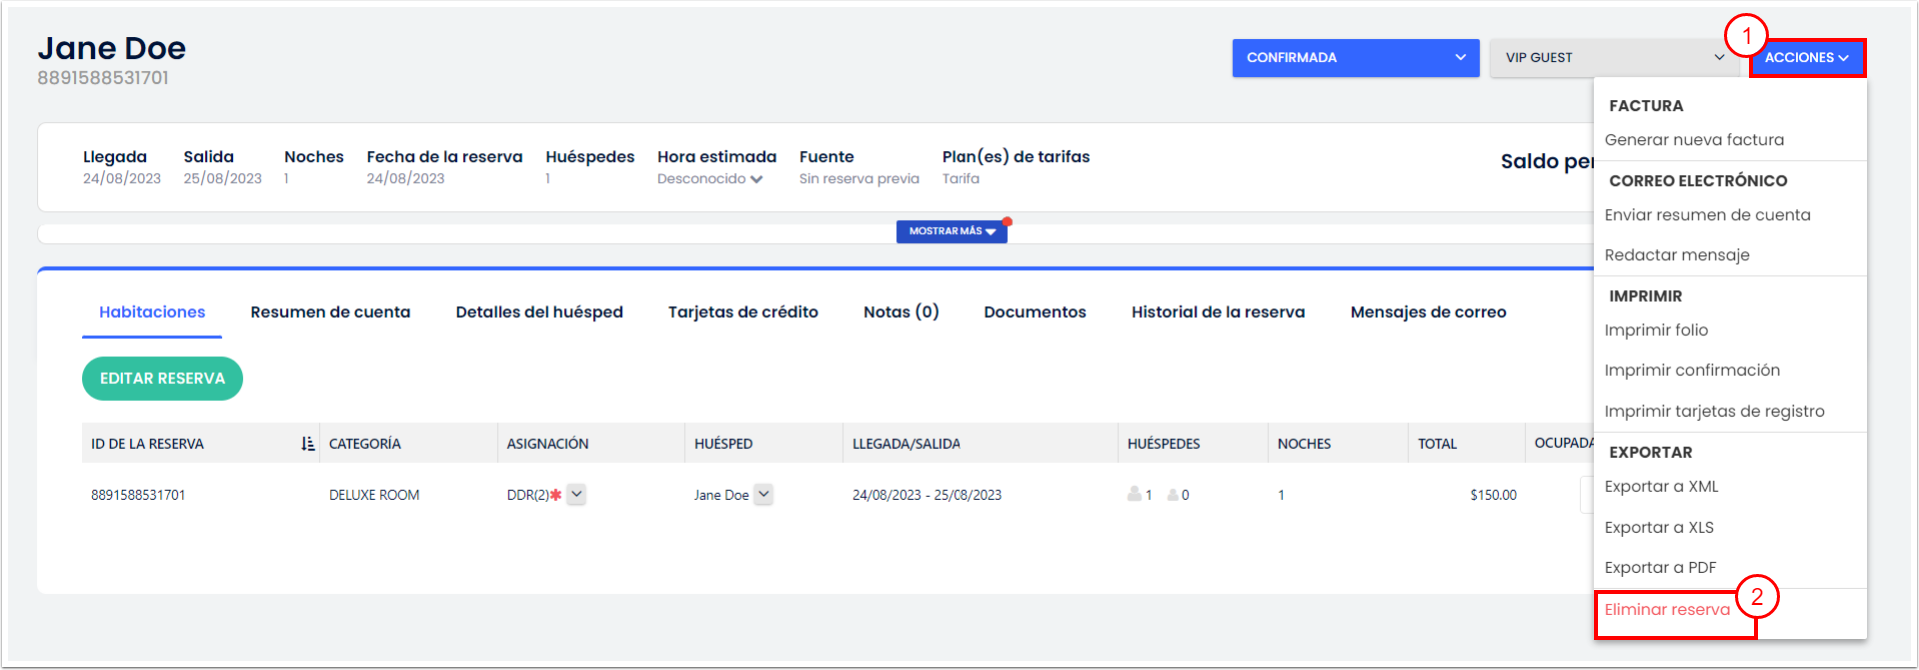Screen dimensions: 1919x670
Task: Expand details with MOSTRAR MÁS
Action: tap(951, 231)
